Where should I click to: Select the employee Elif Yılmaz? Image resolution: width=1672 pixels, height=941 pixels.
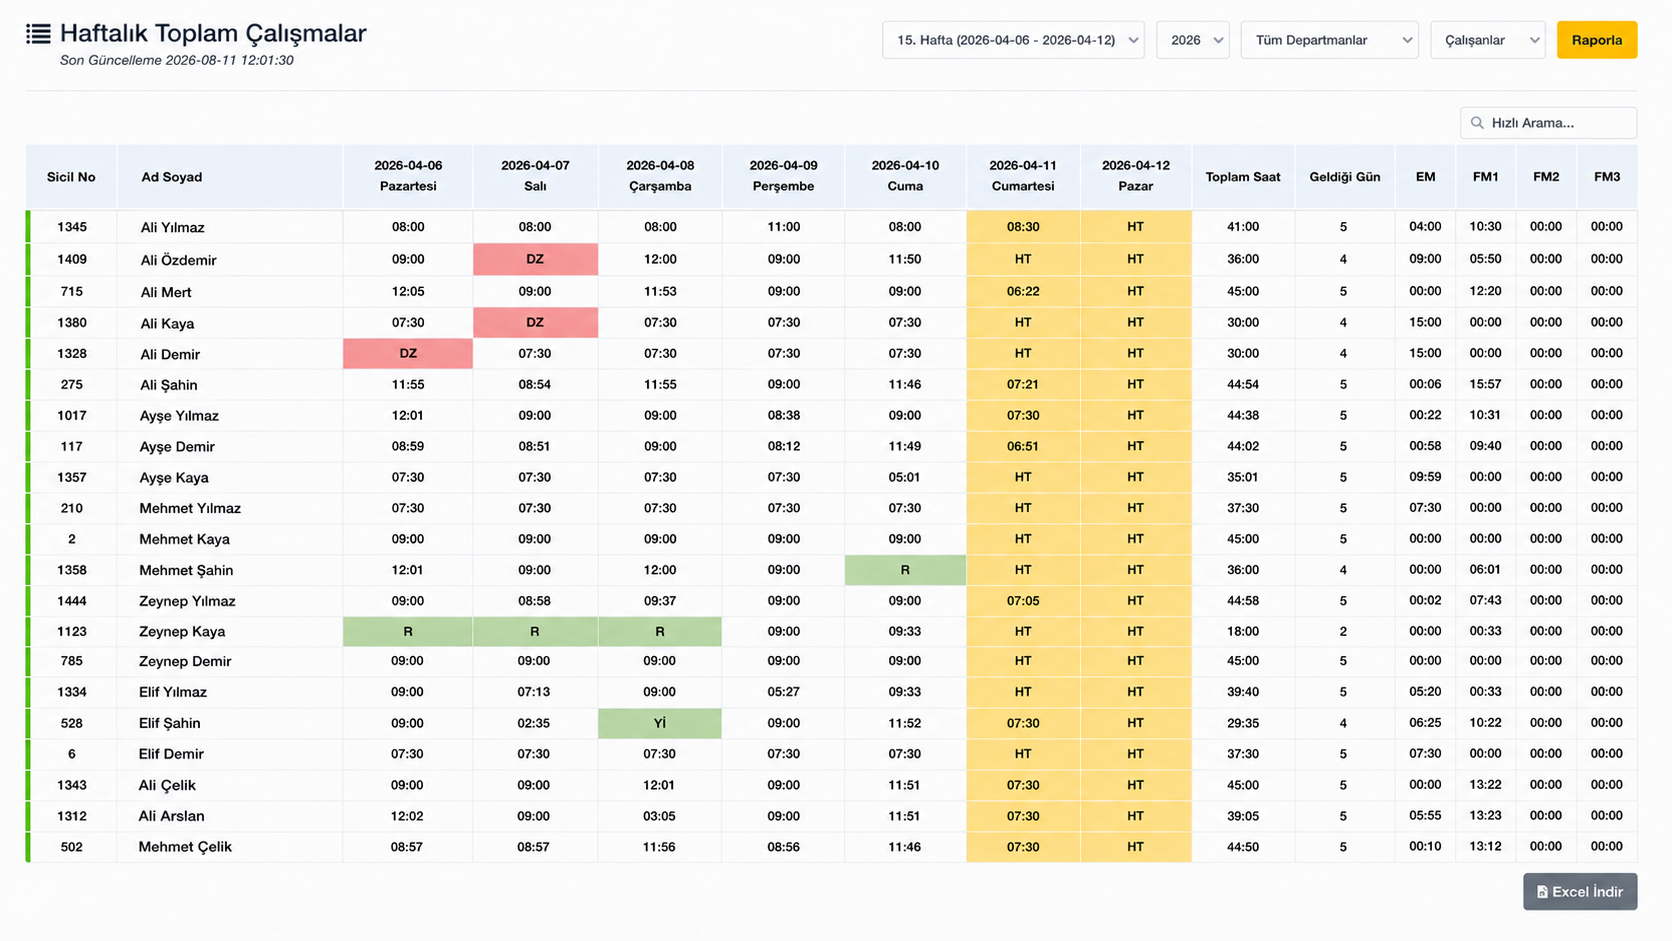click(173, 693)
